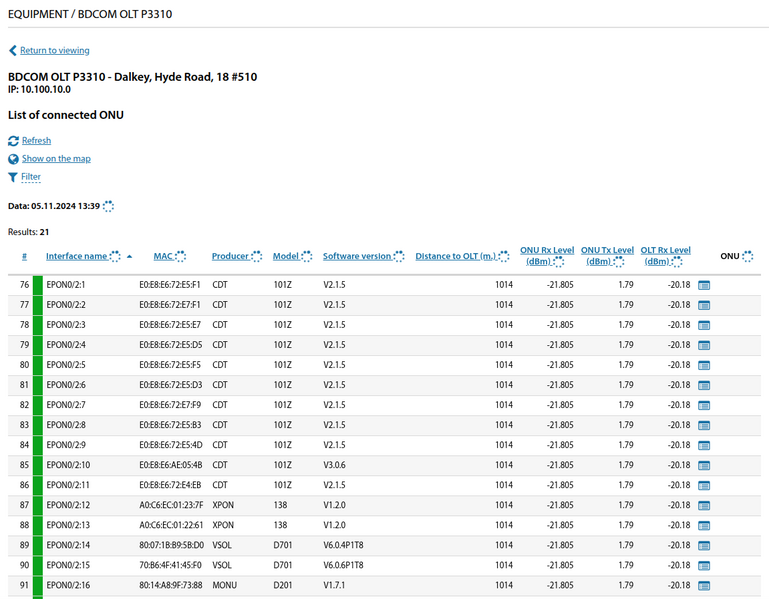Open ONU details icon for EPON0/2:1
Viewport: 769px width, 599px height.
[704, 285]
